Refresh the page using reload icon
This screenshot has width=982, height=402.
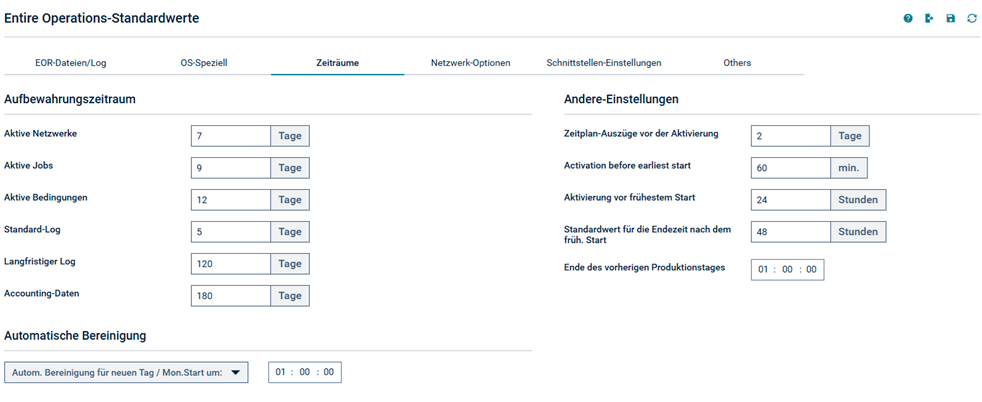tap(971, 19)
